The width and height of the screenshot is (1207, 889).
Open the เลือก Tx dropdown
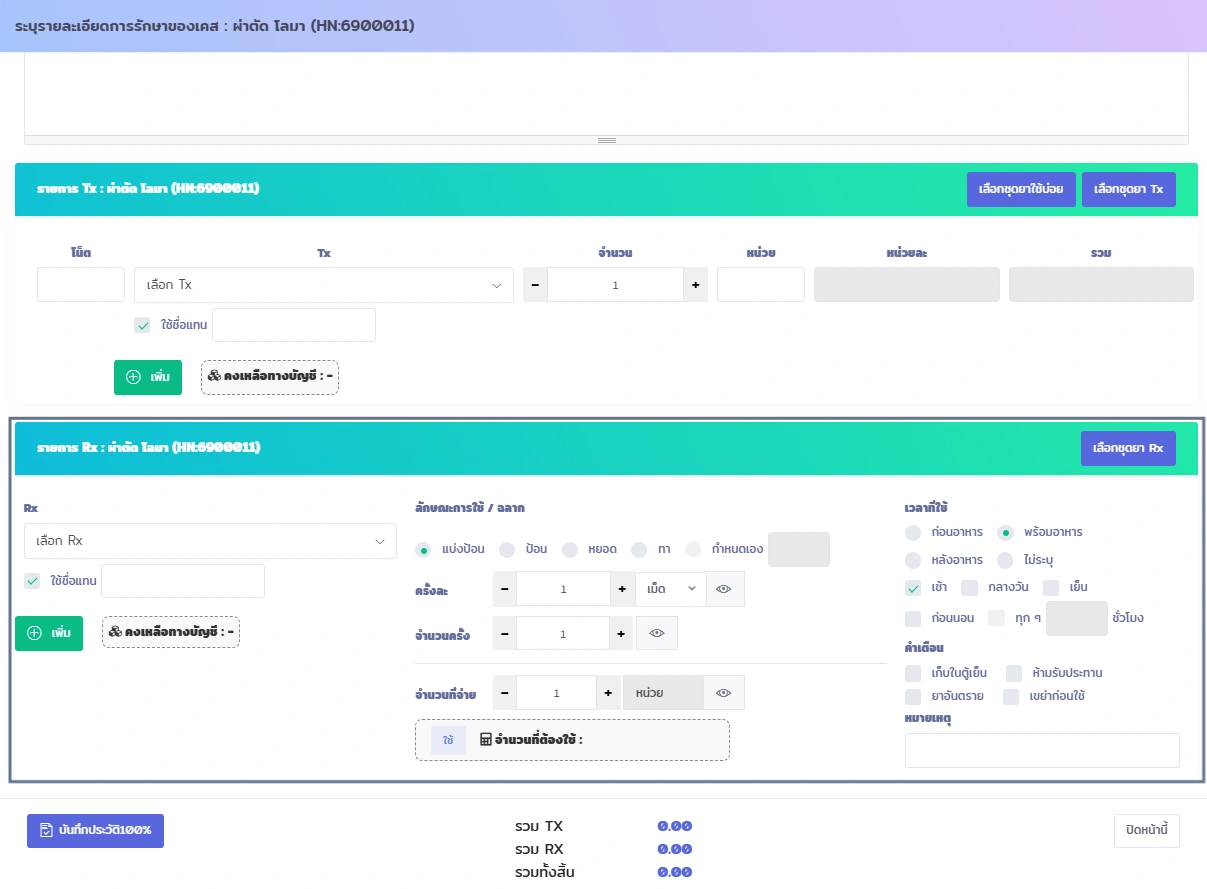click(x=323, y=285)
